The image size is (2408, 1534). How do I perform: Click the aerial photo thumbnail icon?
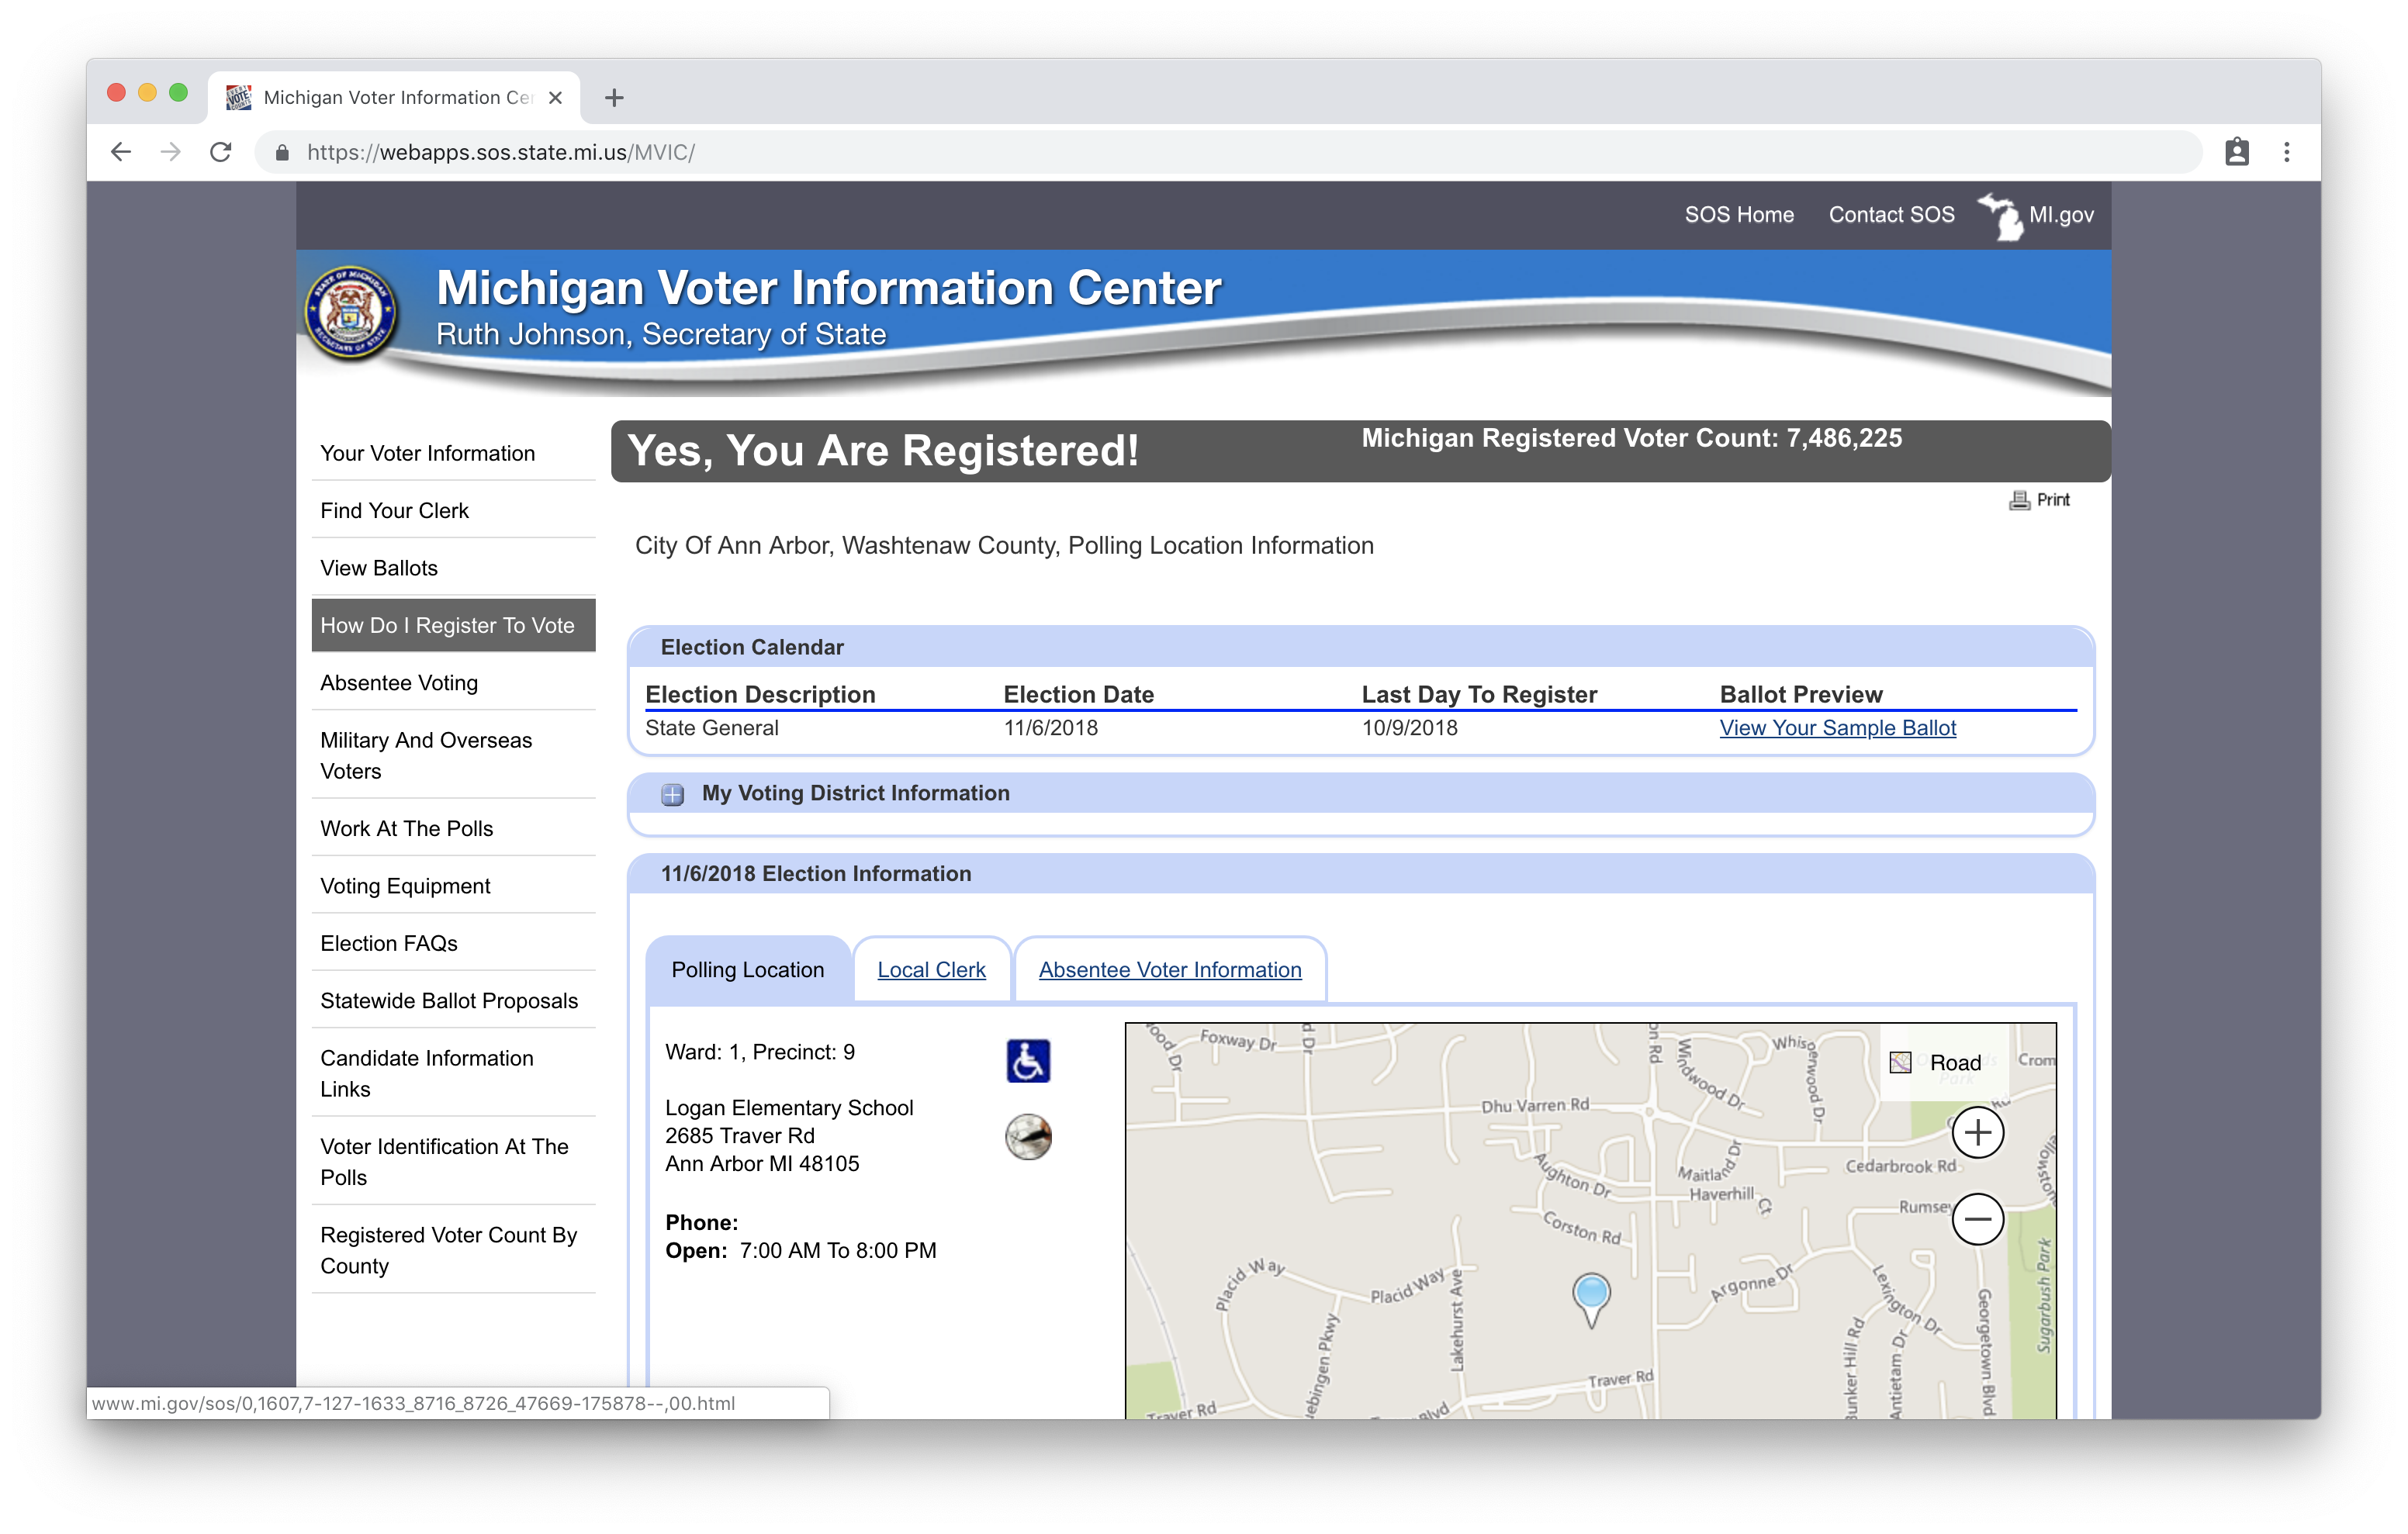click(1028, 1137)
